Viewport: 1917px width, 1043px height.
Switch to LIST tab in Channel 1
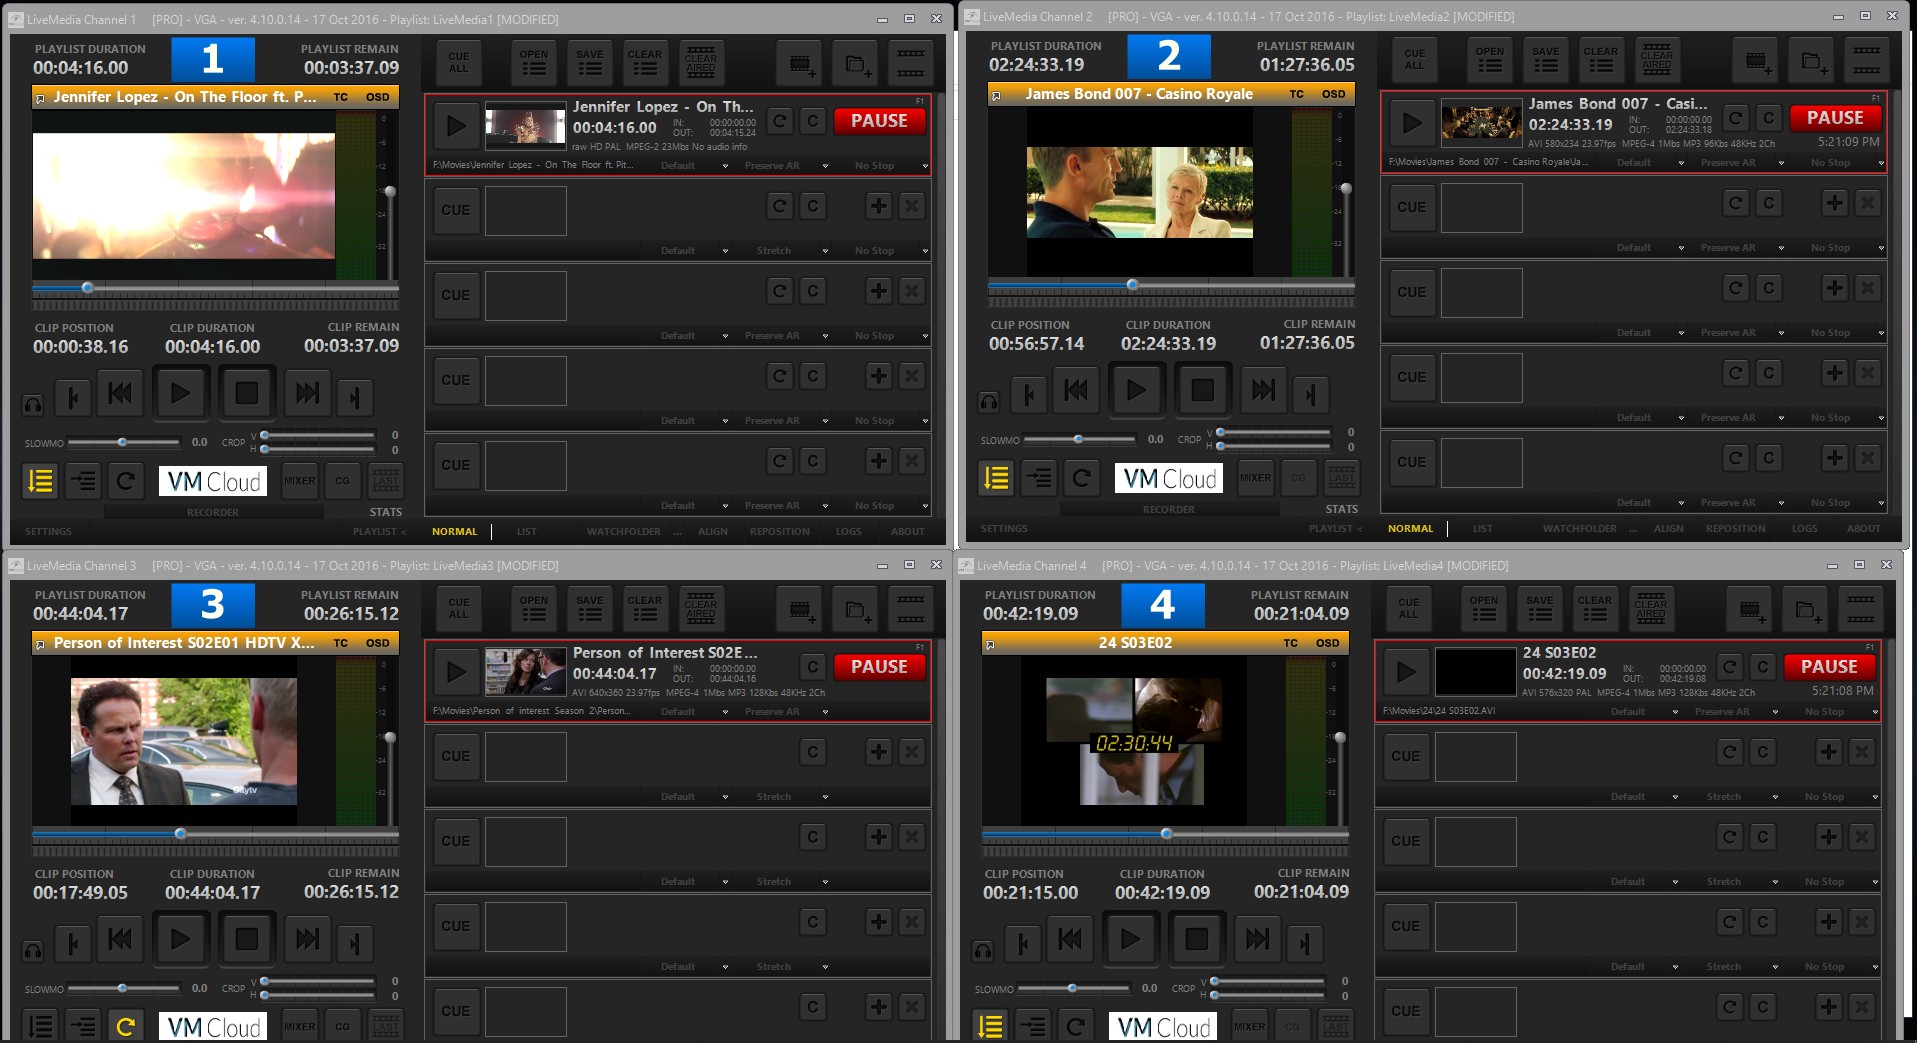click(x=526, y=532)
